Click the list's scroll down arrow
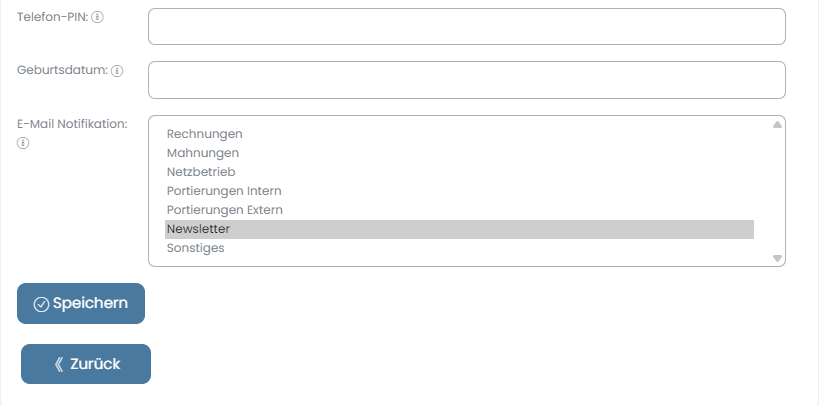819x405 pixels. pos(777,258)
